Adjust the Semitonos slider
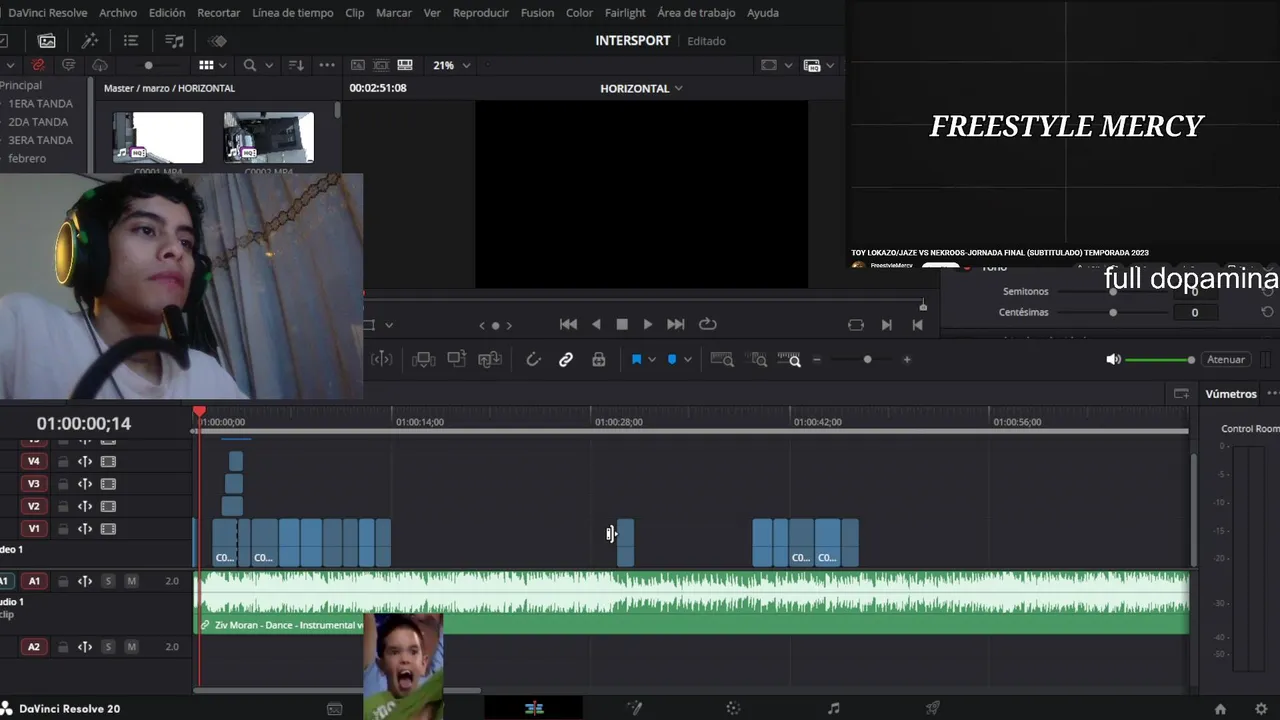The width and height of the screenshot is (1280, 720). tap(1113, 292)
